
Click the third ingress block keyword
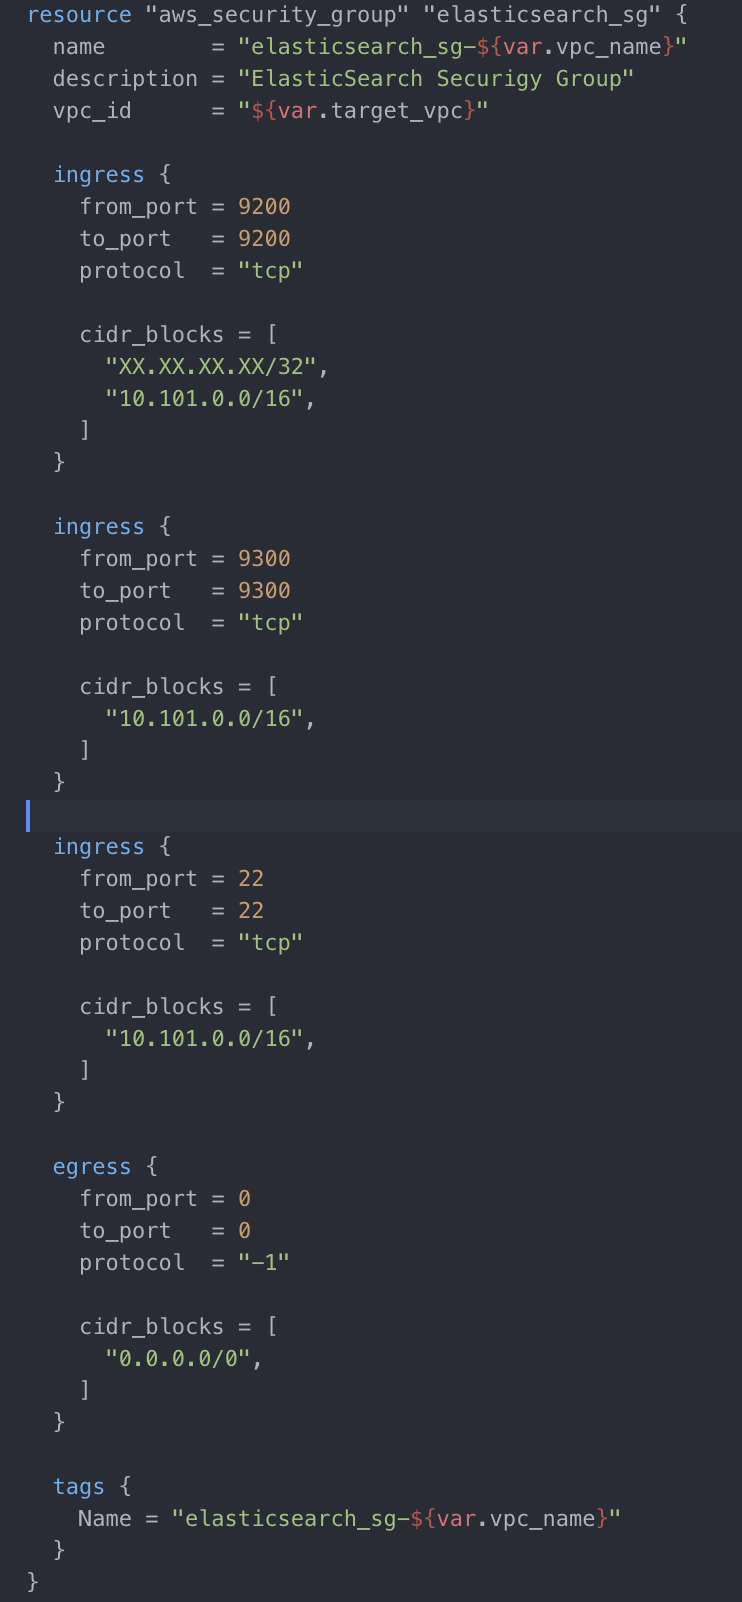point(99,847)
